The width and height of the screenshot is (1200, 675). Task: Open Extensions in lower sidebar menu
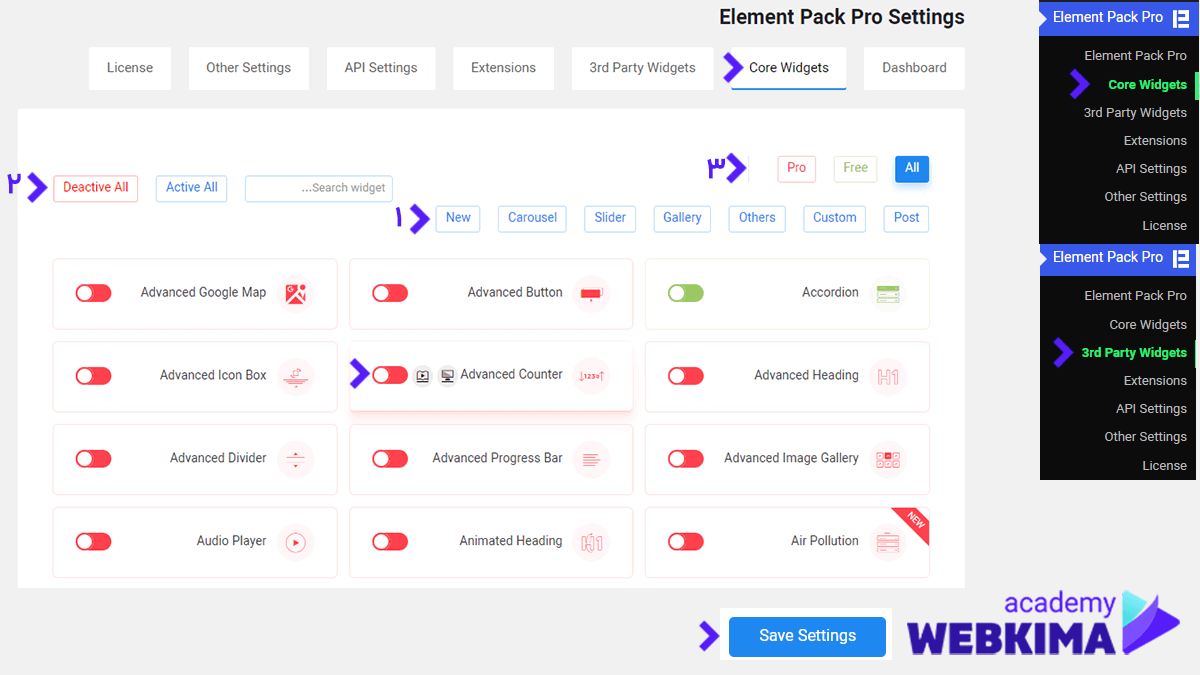pos(1155,381)
